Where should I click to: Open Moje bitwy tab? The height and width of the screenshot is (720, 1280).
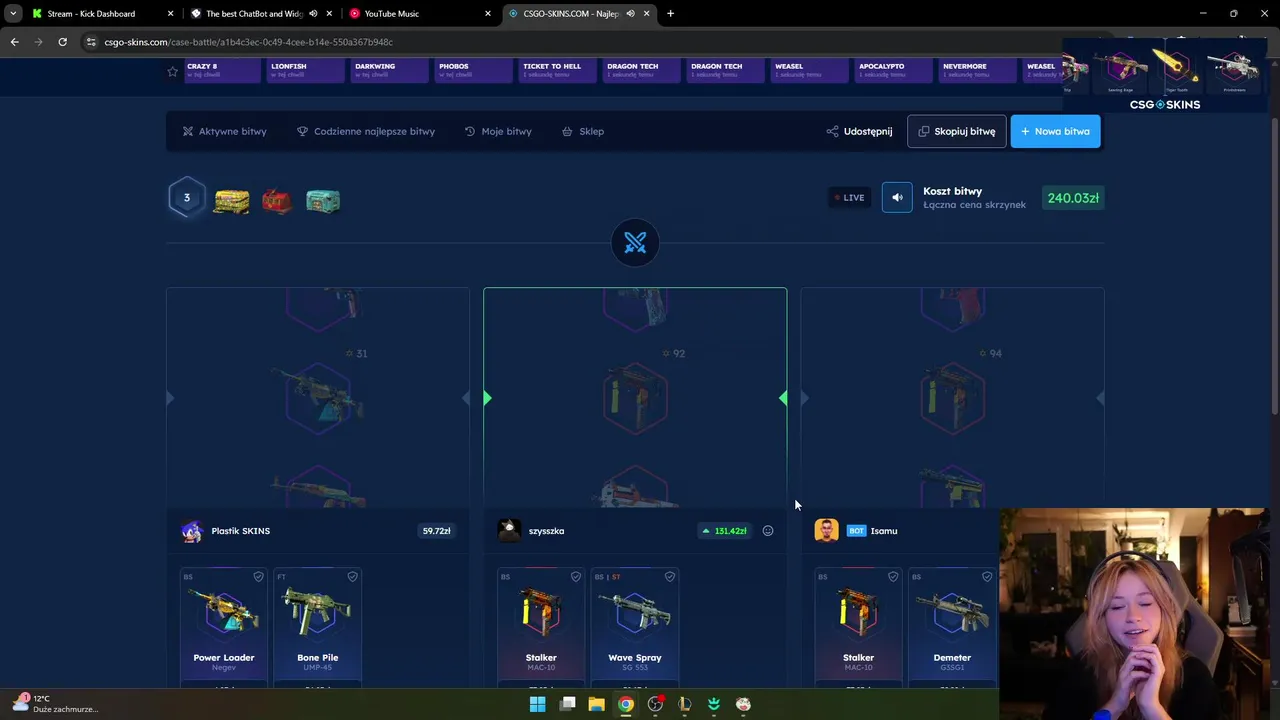(x=498, y=131)
